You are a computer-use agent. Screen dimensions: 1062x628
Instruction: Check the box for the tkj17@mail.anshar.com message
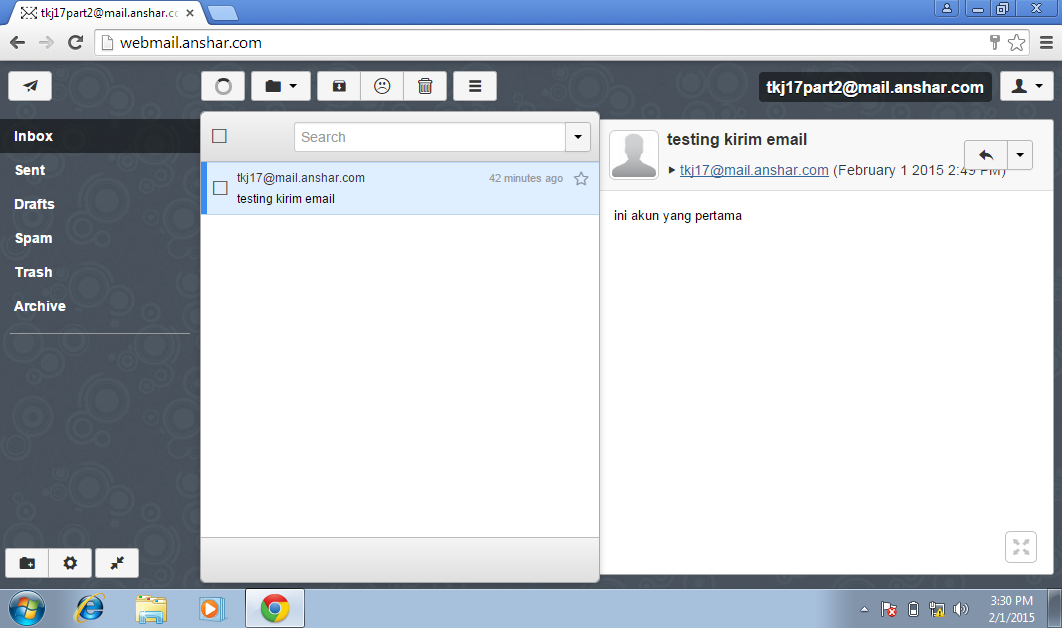[x=220, y=188]
